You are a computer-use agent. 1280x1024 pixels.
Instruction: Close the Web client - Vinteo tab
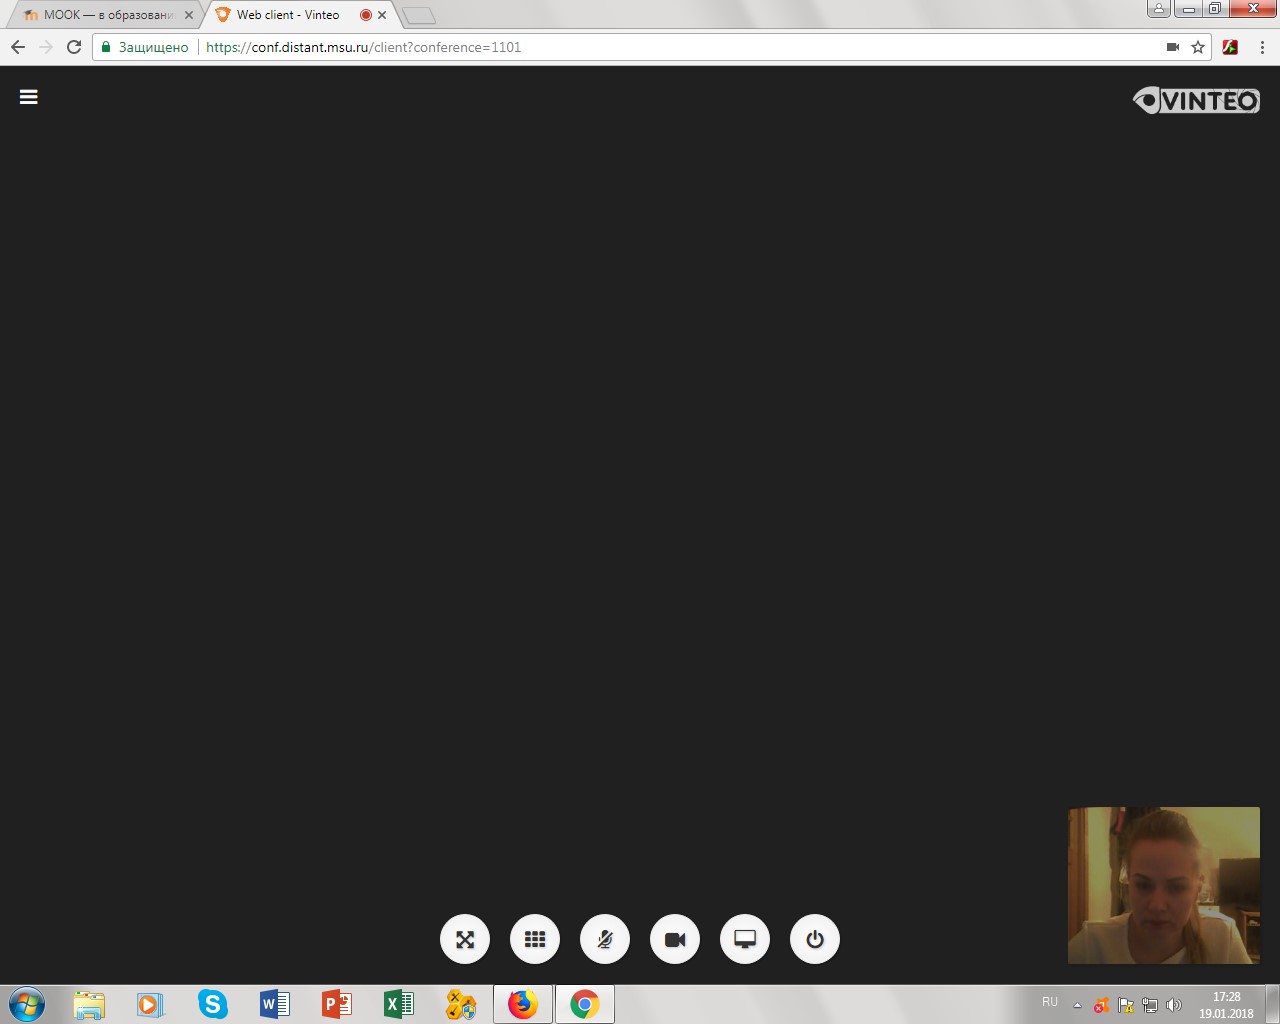pos(382,15)
